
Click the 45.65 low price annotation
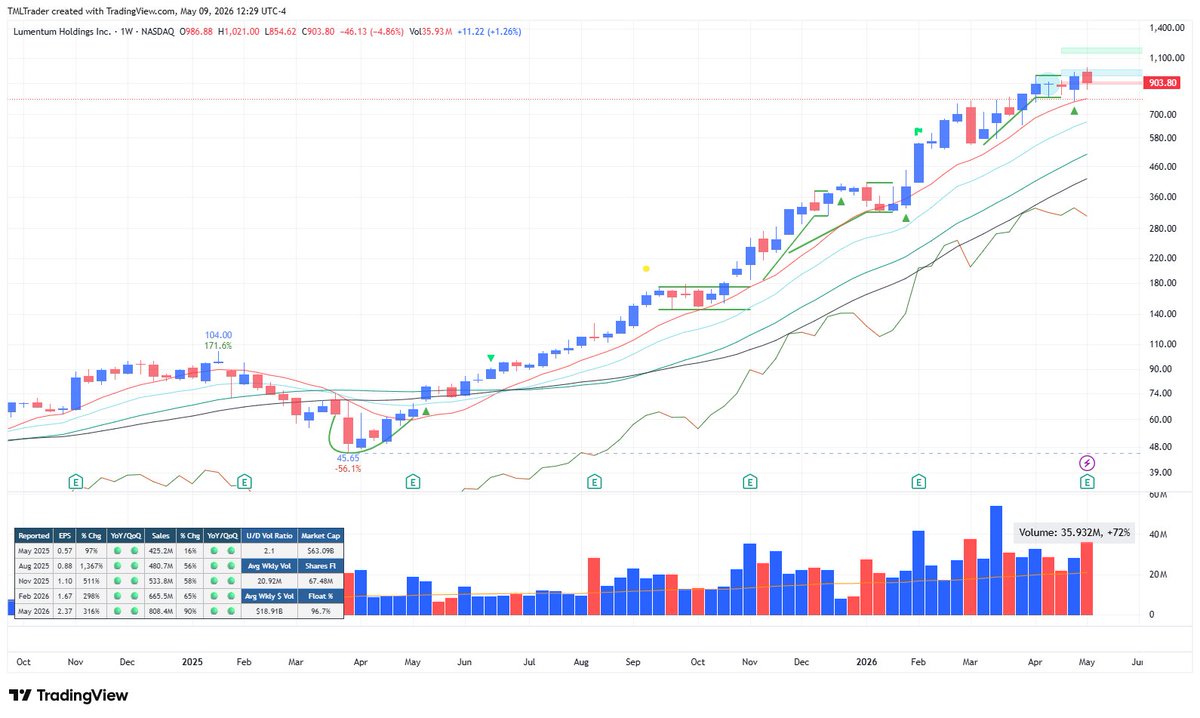coord(348,457)
